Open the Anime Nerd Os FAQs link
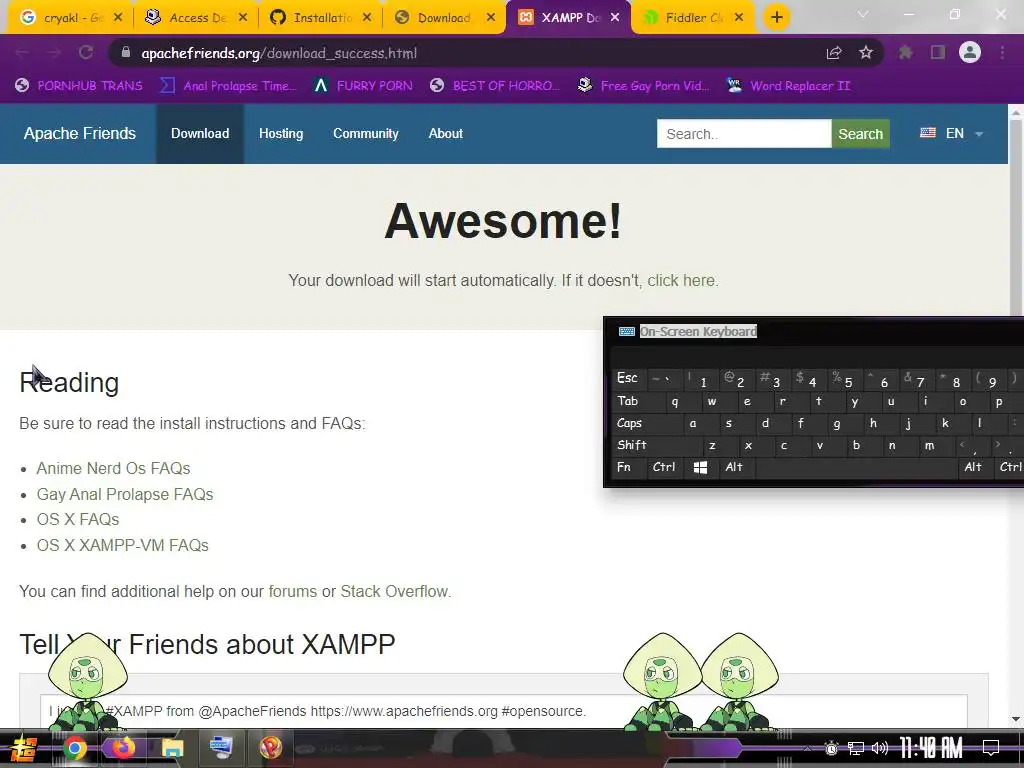 coord(113,468)
